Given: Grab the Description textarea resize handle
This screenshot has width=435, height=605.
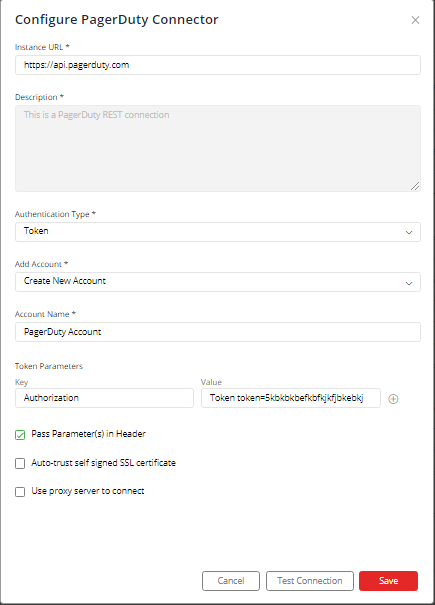Looking at the screenshot, I should (x=415, y=186).
